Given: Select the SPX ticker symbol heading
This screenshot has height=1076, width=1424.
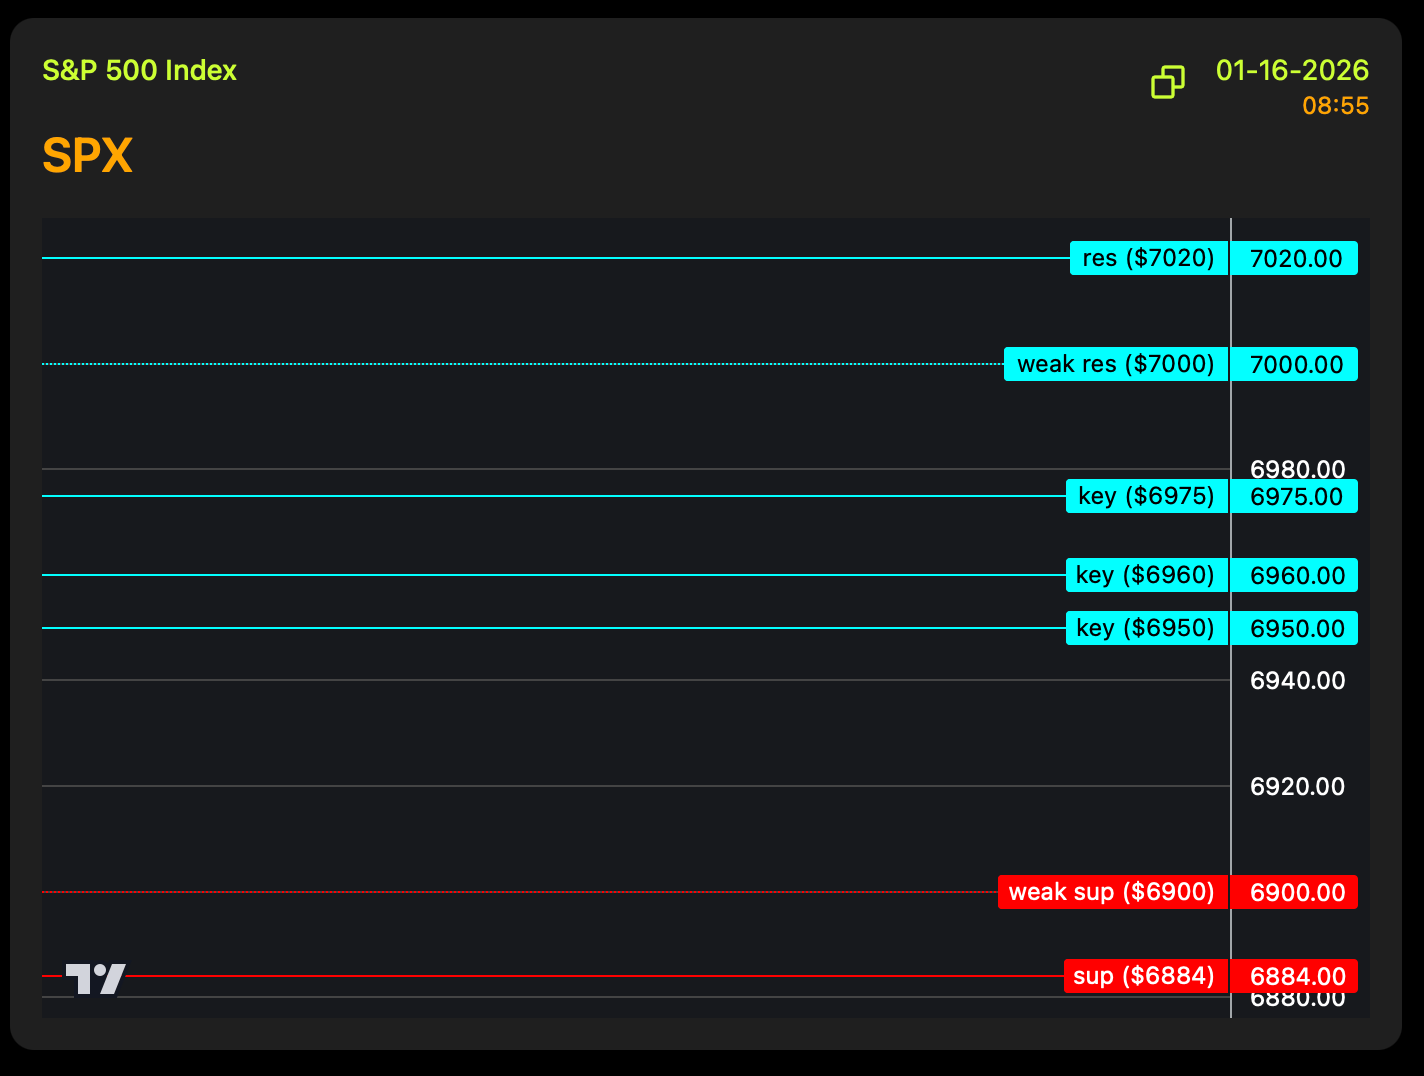Looking at the screenshot, I should pos(88,156).
